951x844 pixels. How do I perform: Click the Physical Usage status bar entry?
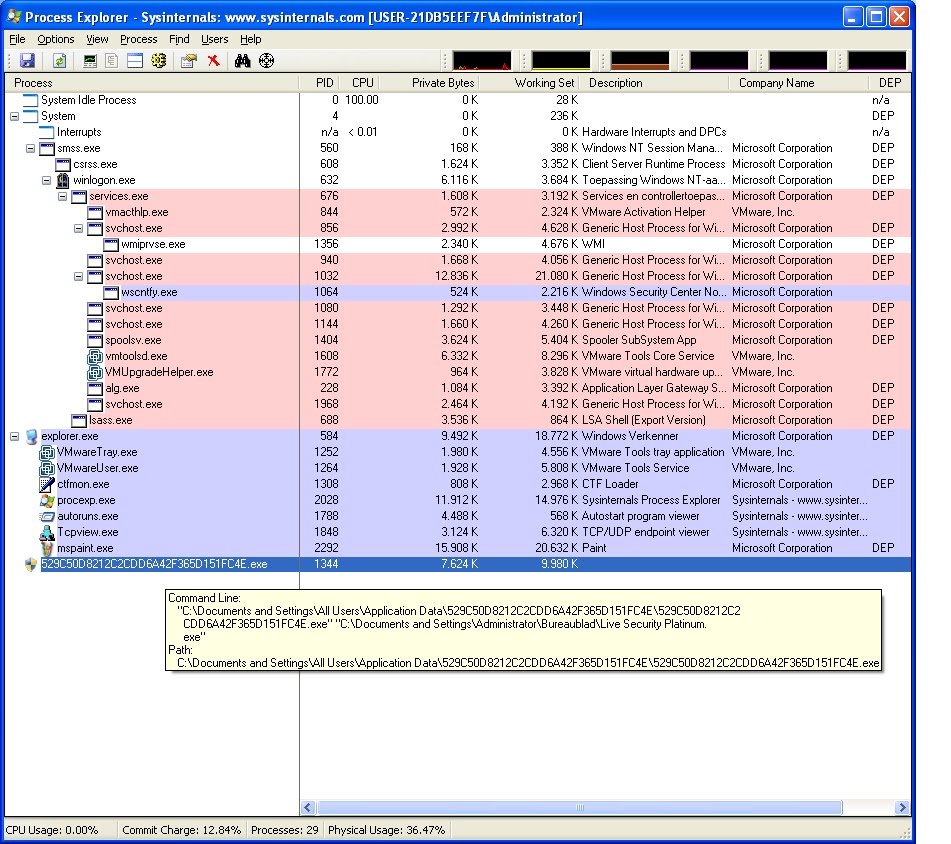[x=386, y=830]
